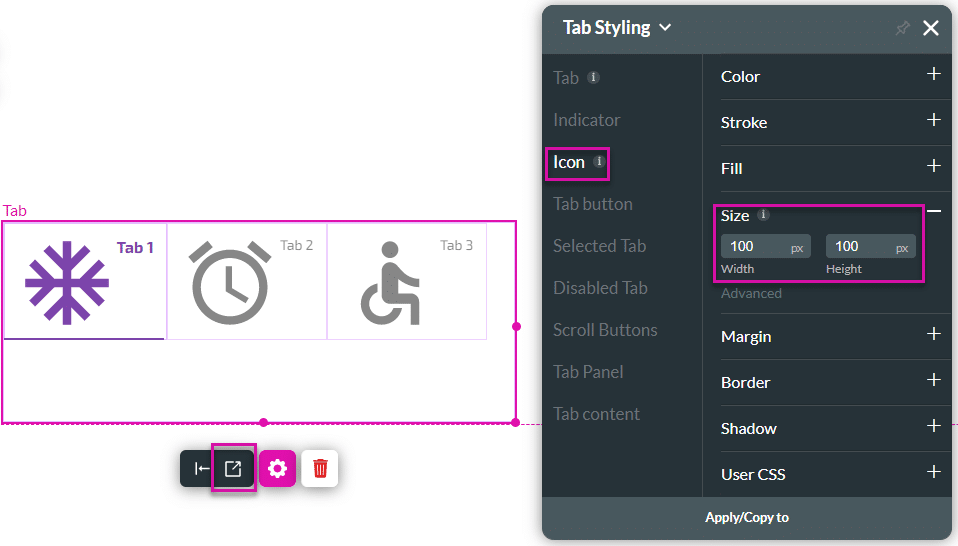Expand the Stroke section

point(933,121)
